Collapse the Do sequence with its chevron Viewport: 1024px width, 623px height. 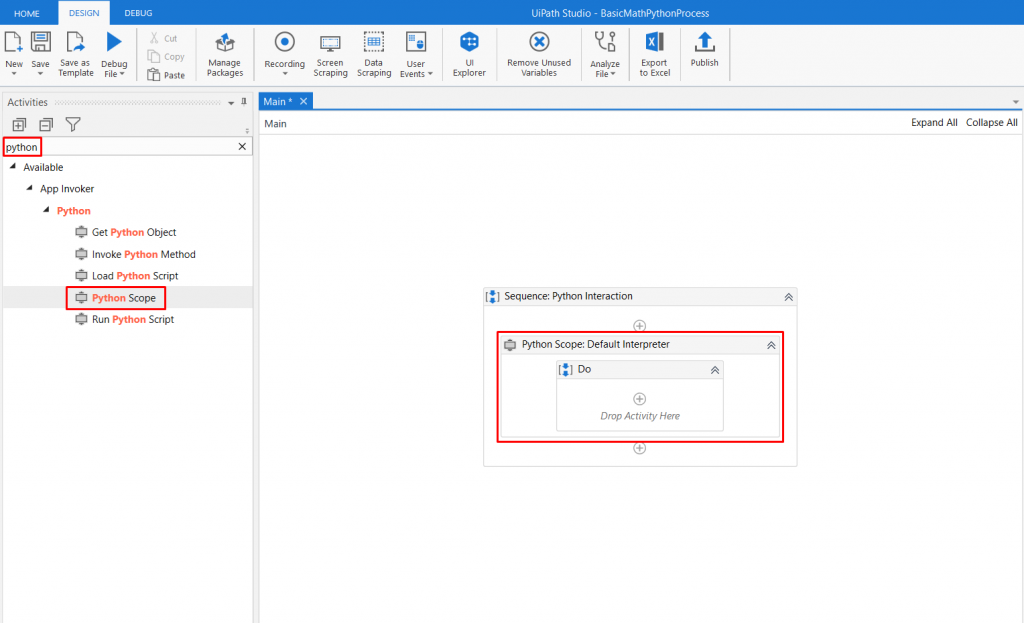pos(714,369)
